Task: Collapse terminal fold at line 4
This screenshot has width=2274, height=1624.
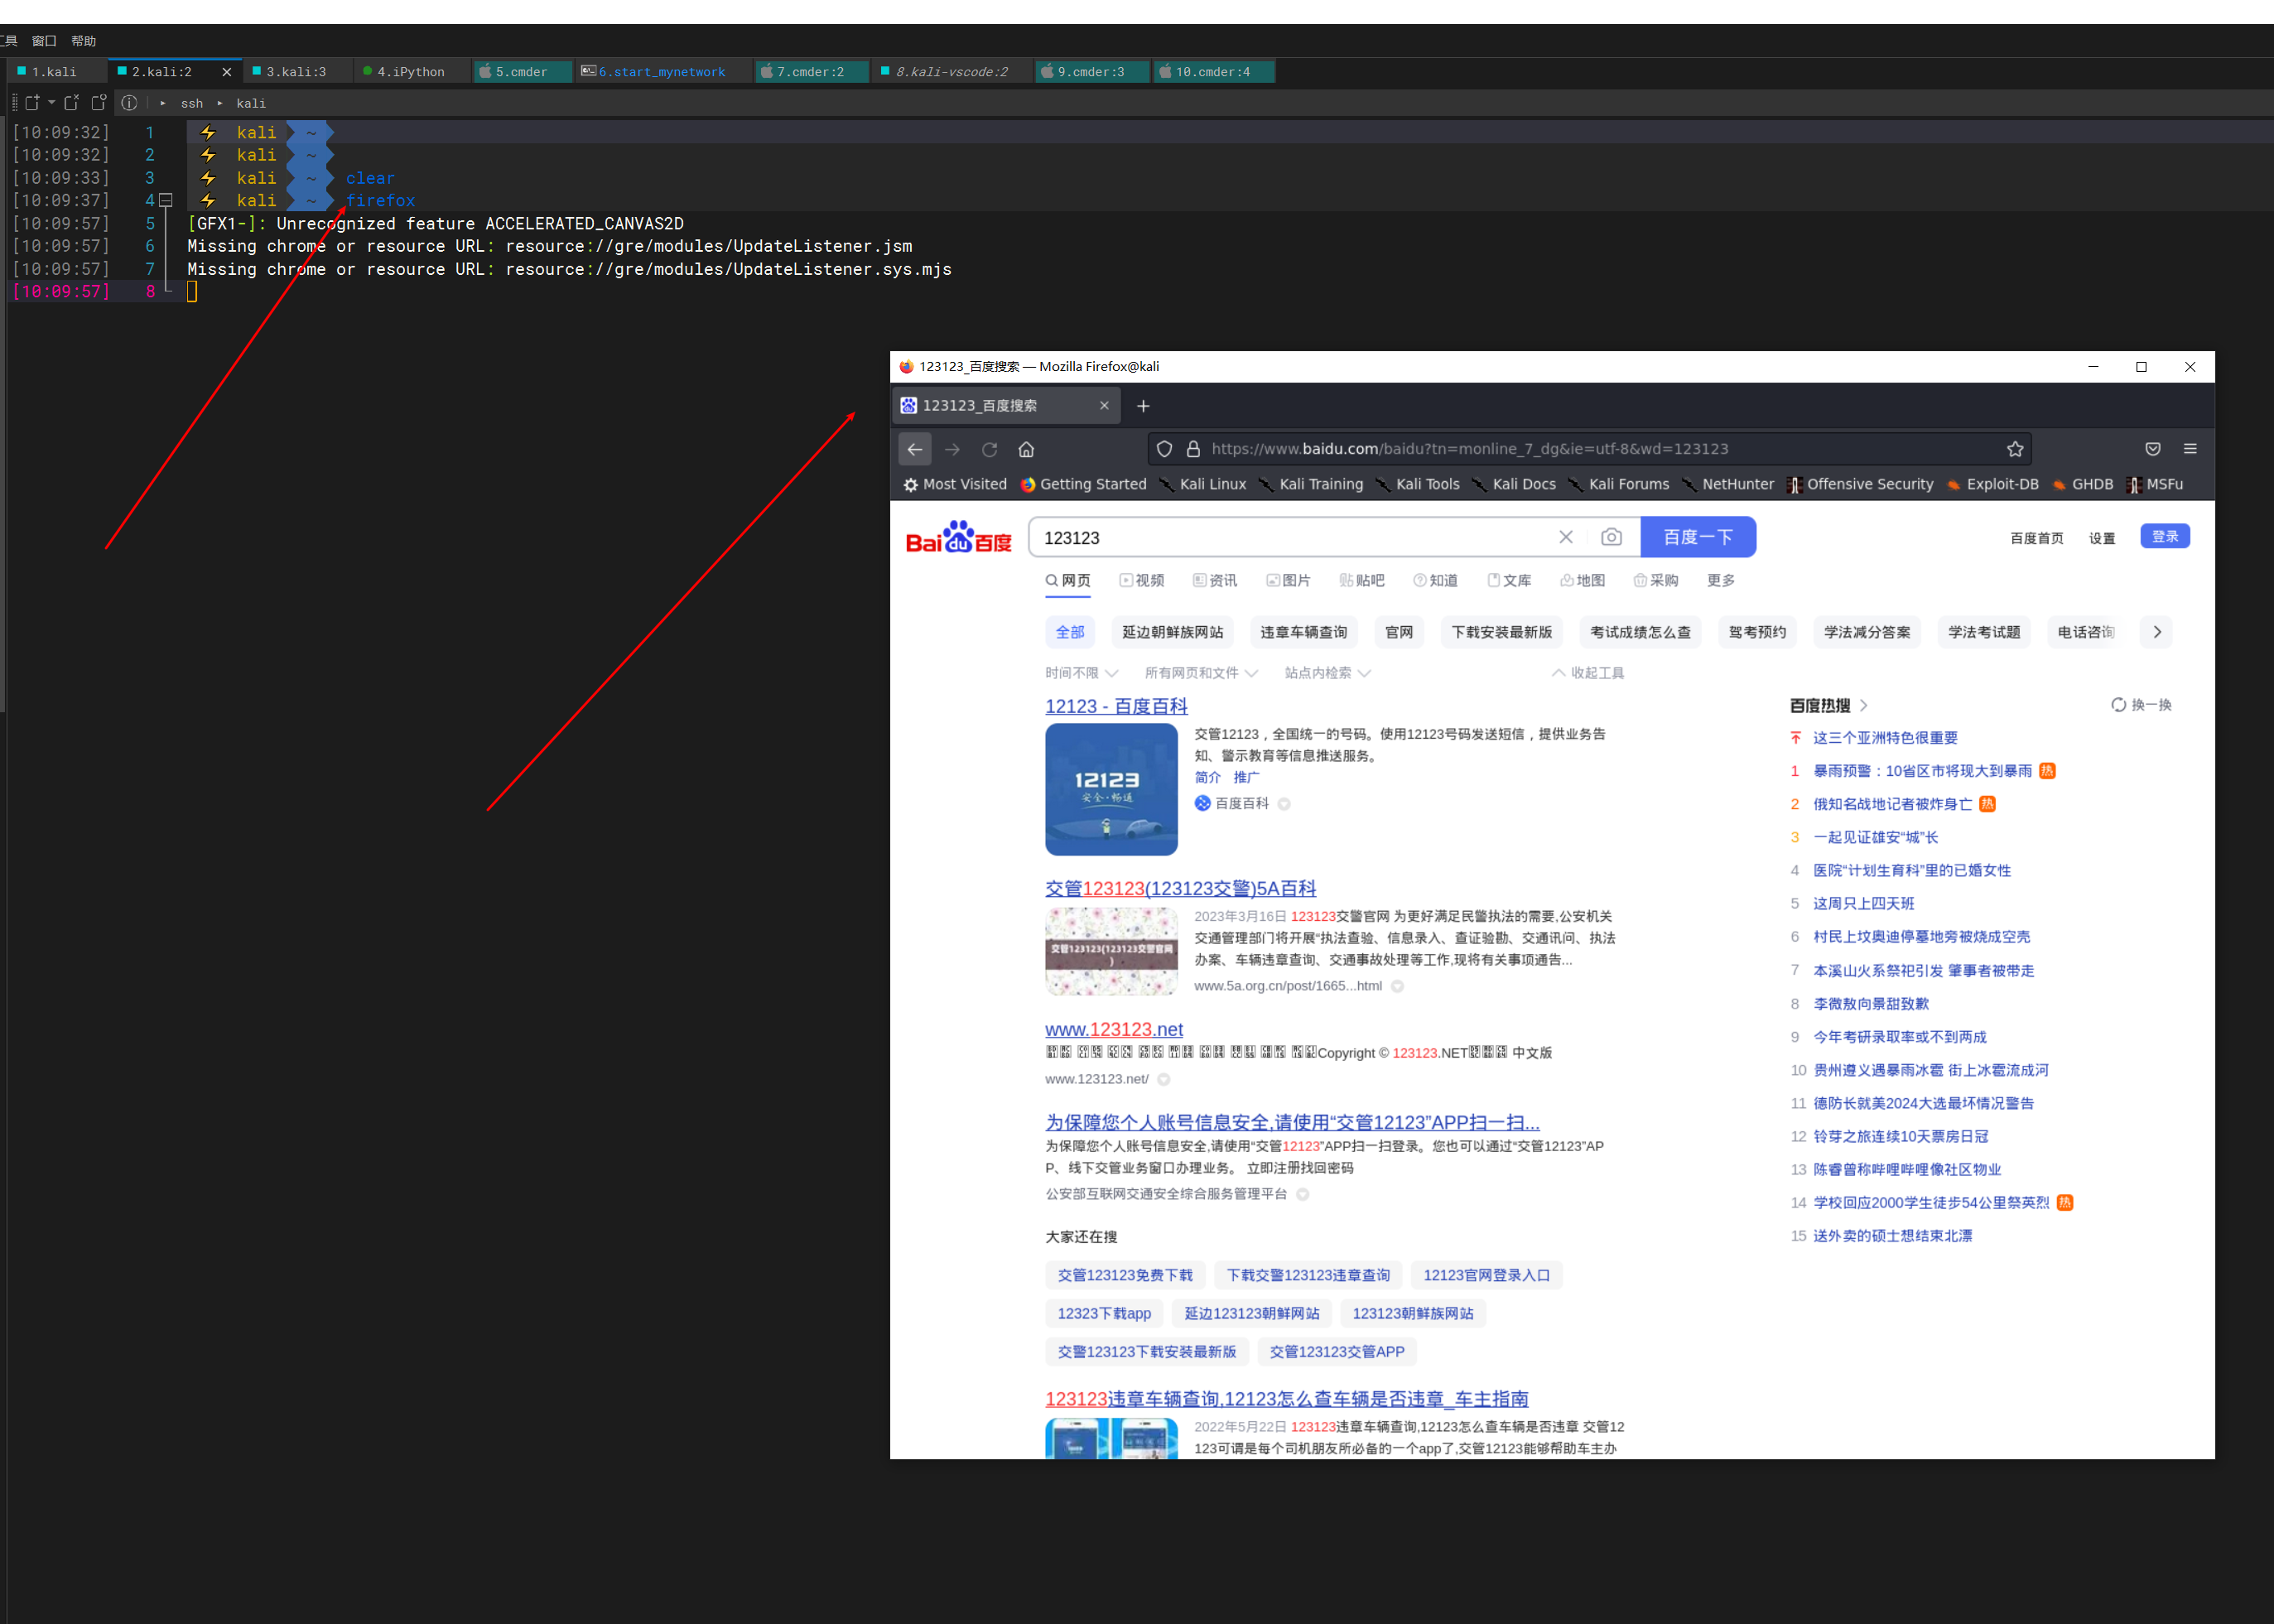Action: click(x=167, y=200)
